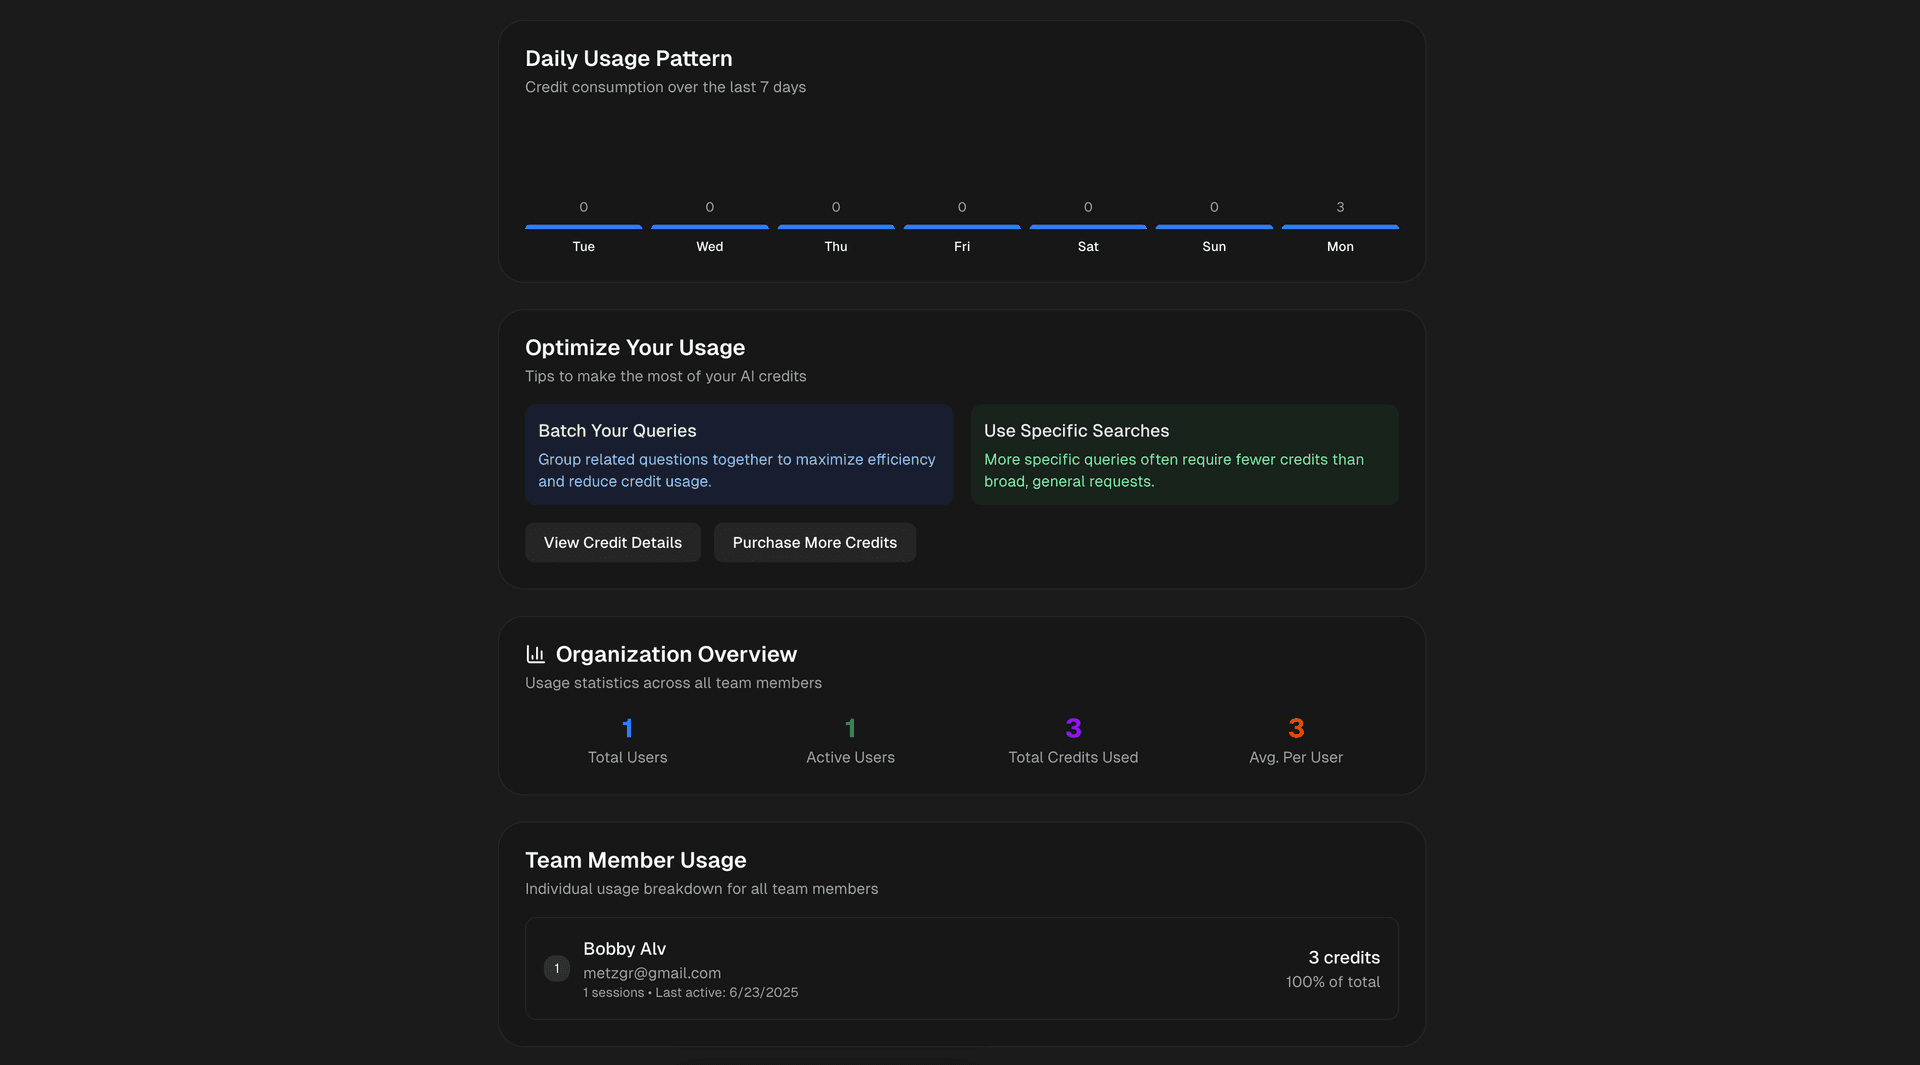This screenshot has width=1920, height=1065.
Task: Select the Bobby Alv team member row
Action: (x=960, y=968)
